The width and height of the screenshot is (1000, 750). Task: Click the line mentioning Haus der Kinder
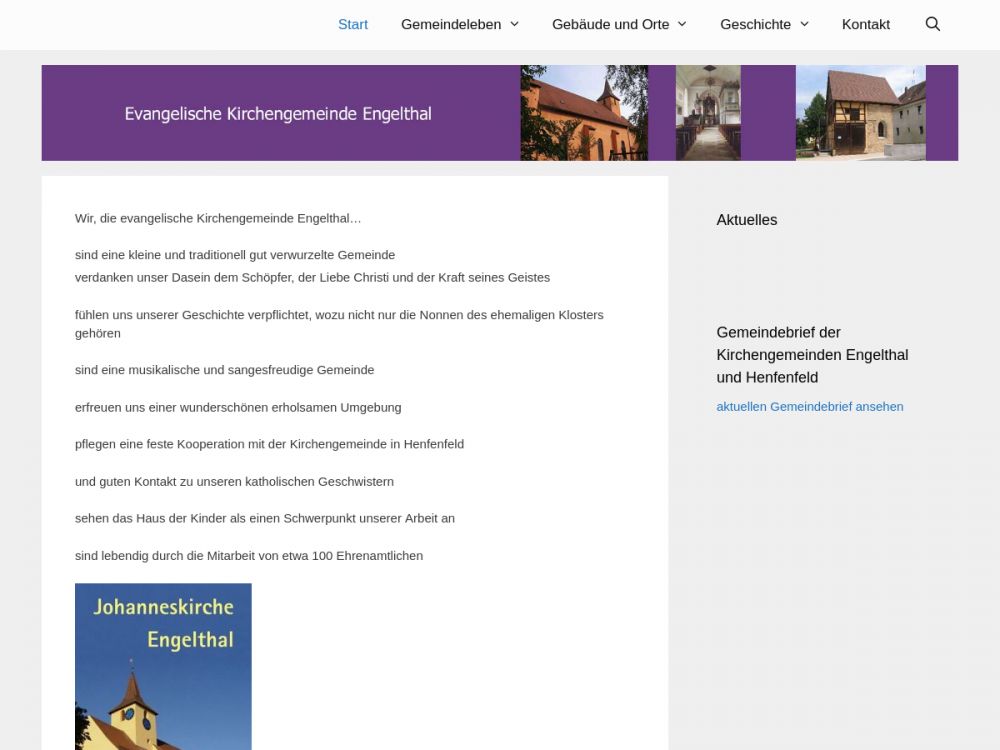264,518
